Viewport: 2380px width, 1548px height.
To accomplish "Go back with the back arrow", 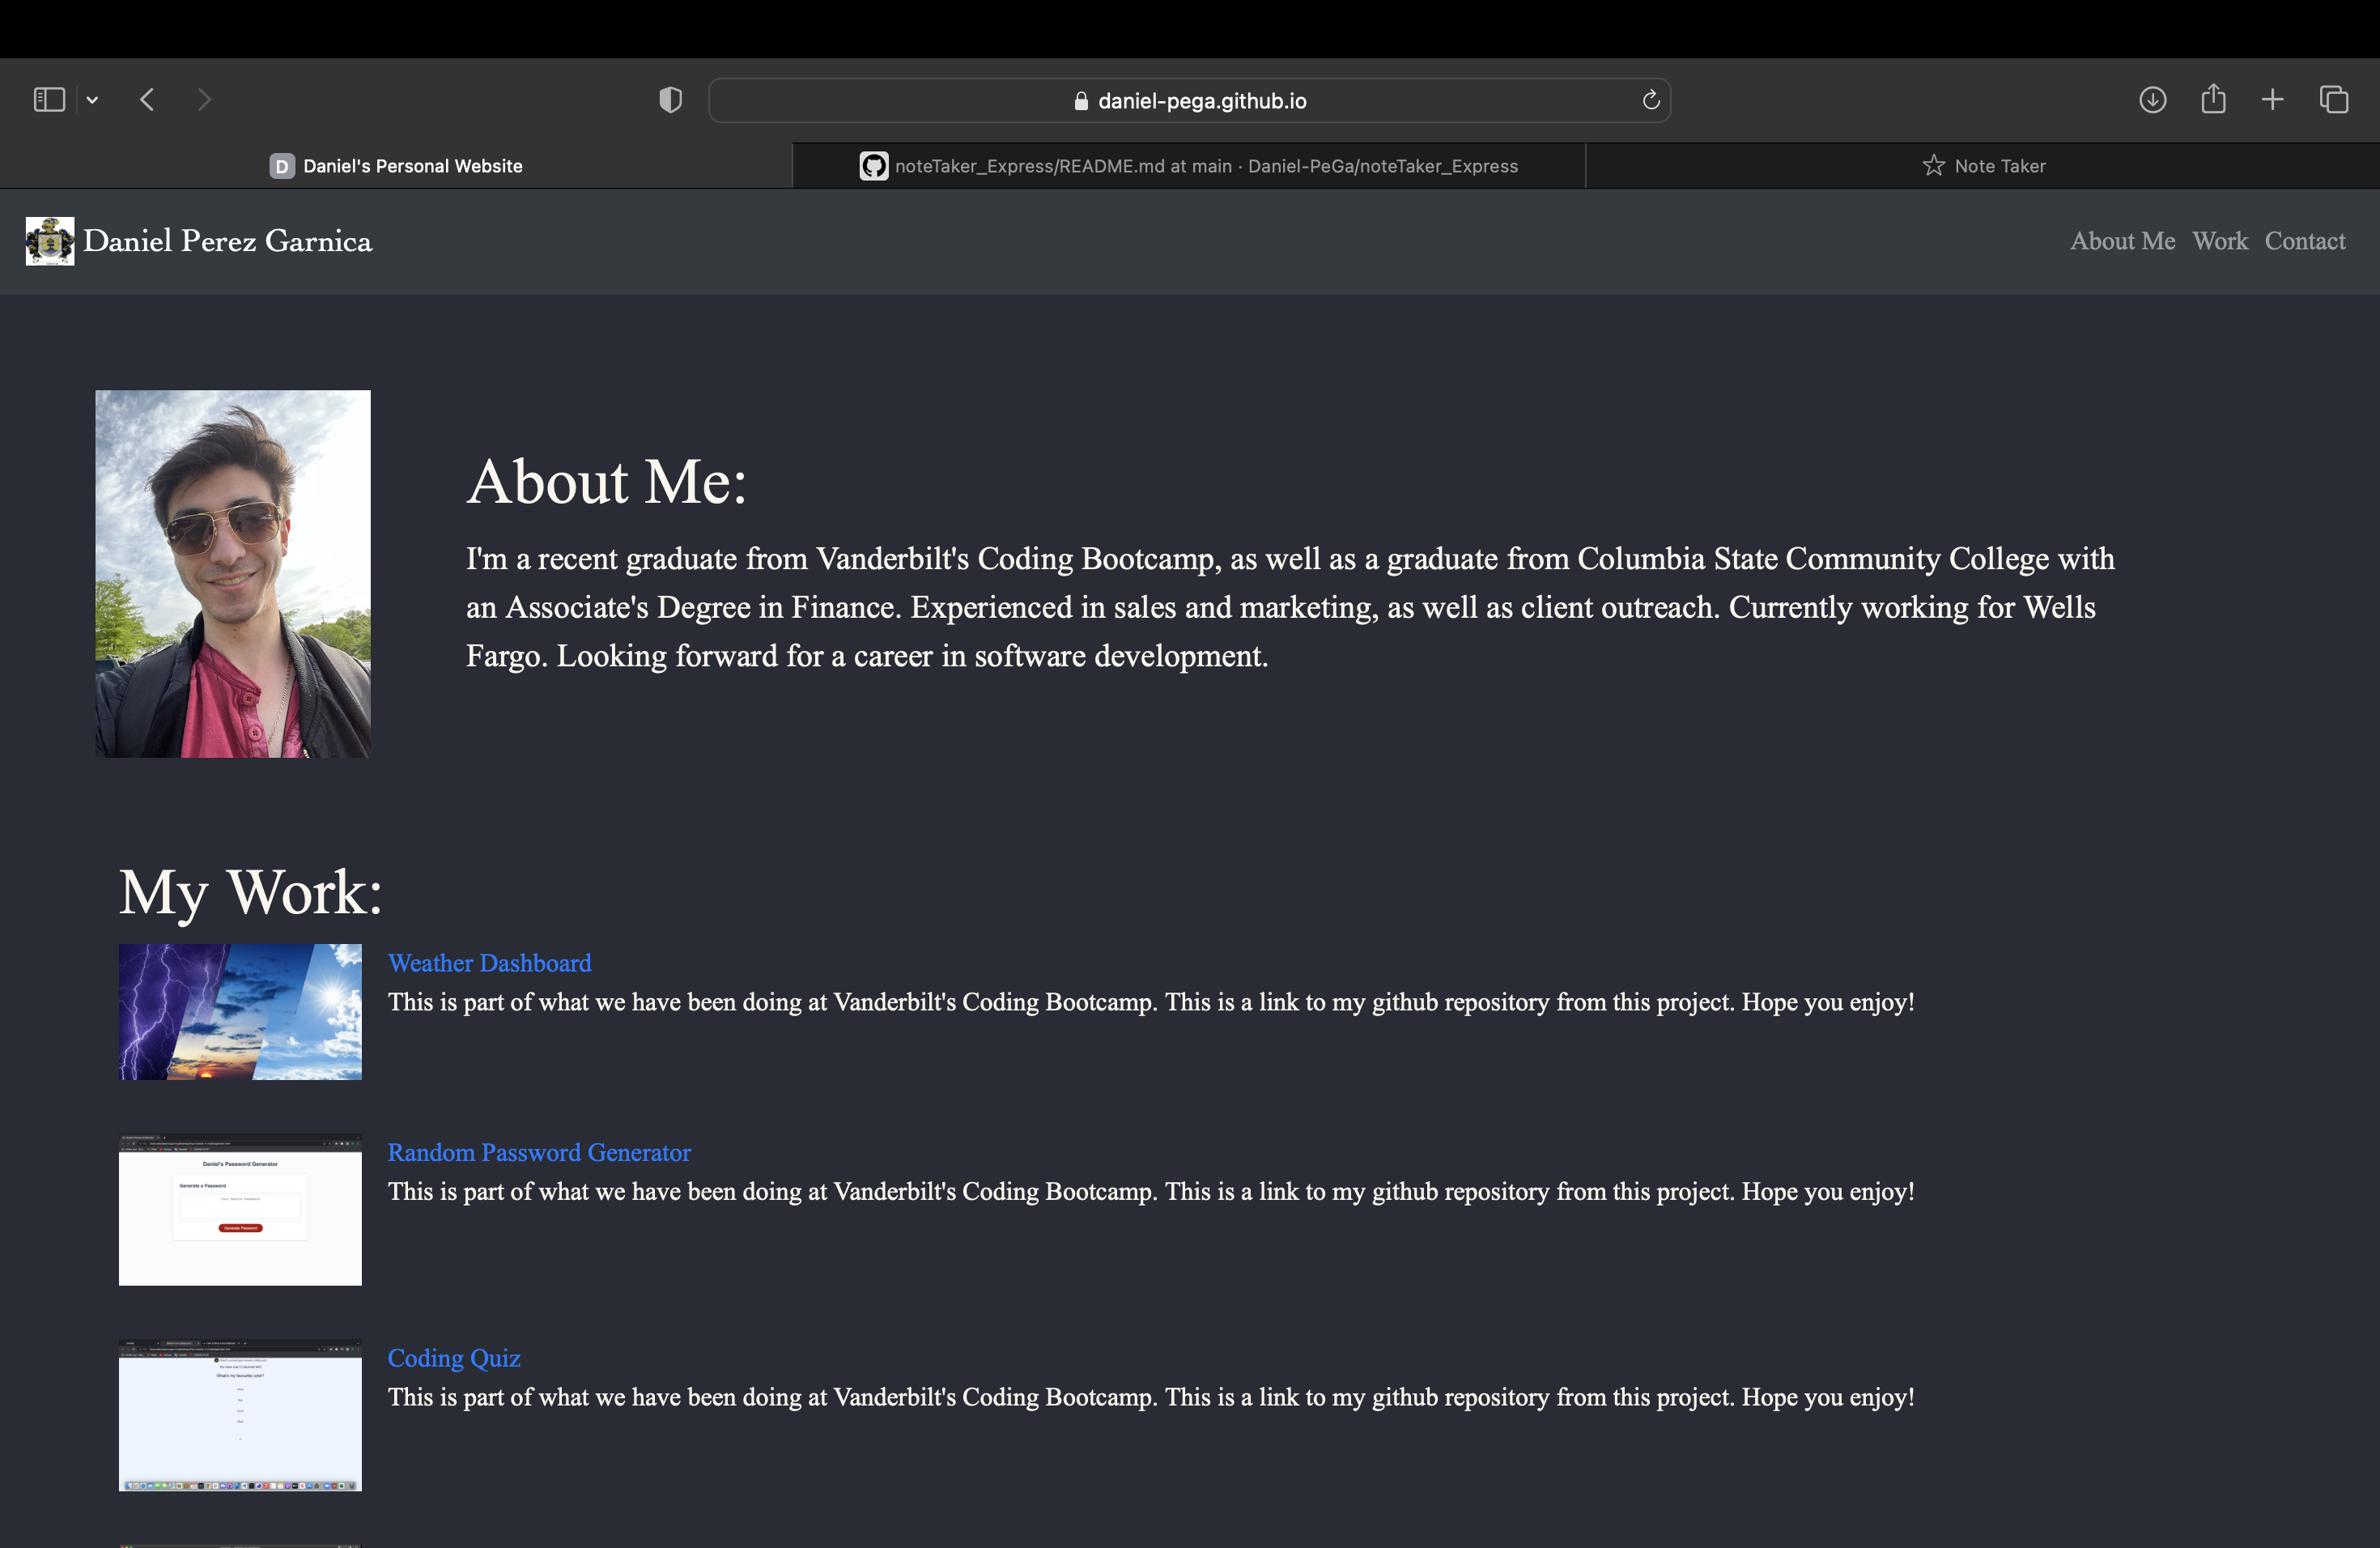I will 148,100.
